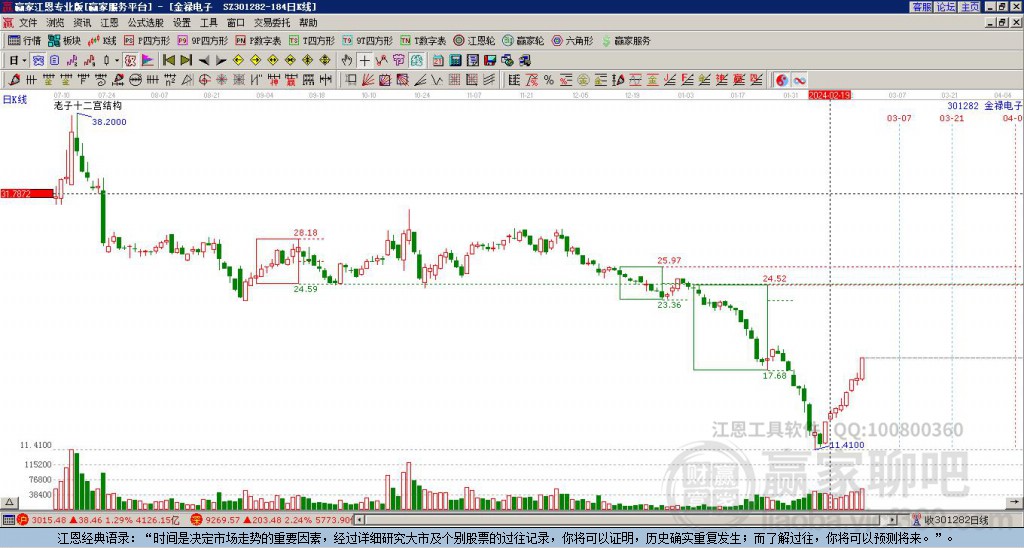The width and height of the screenshot is (1024, 548).
Task: Open the 文件 menu
Action: point(28,23)
